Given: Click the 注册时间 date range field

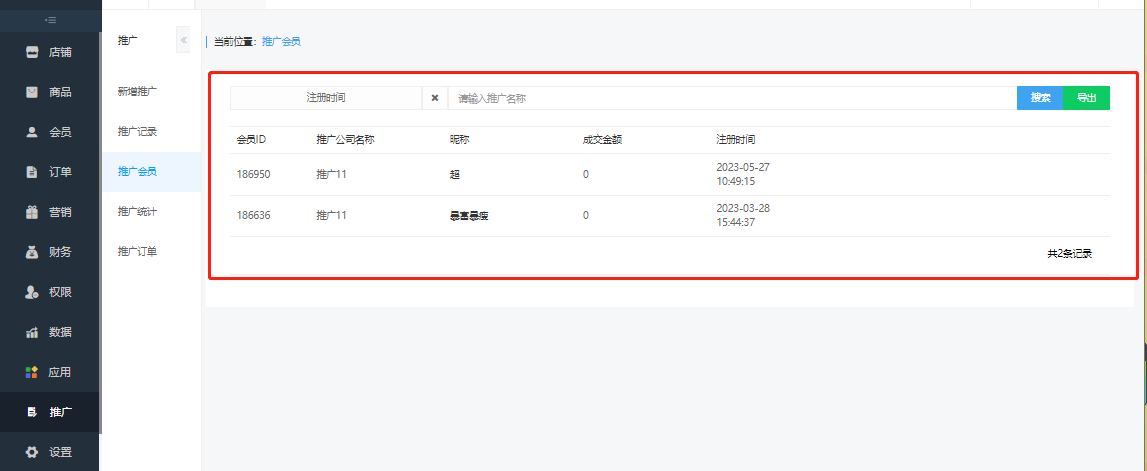Looking at the screenshot, I should click(326, 98).
